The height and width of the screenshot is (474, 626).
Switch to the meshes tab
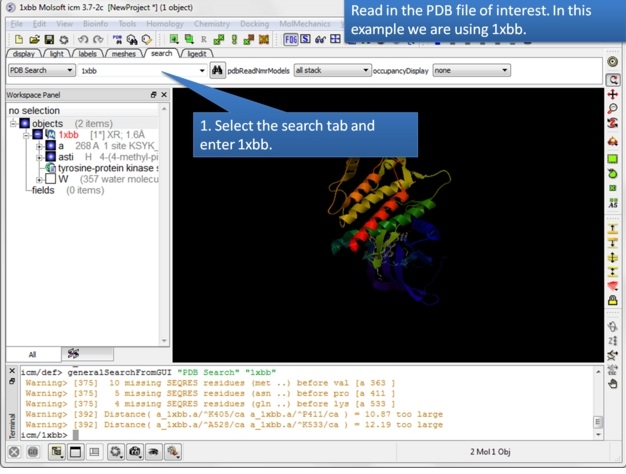[x=124, y=54]
